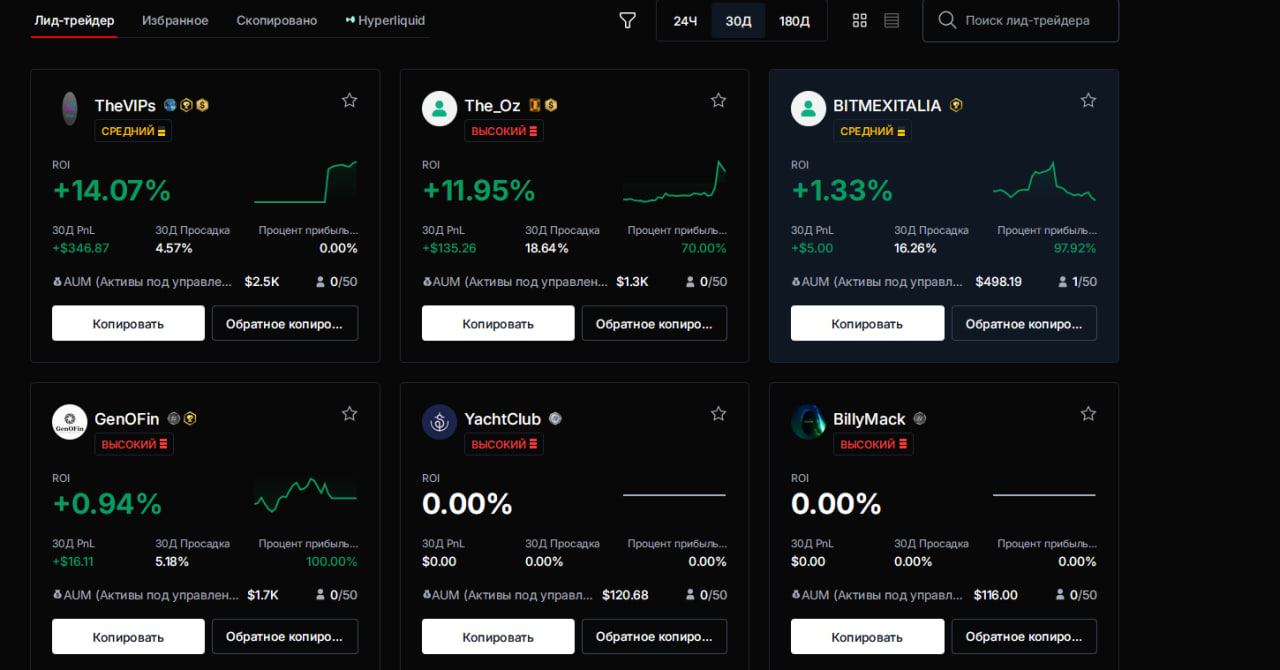The image size is (1280, 670).
Task: Favorite YachtClub with star icon
Action: (x=718, y=413)
